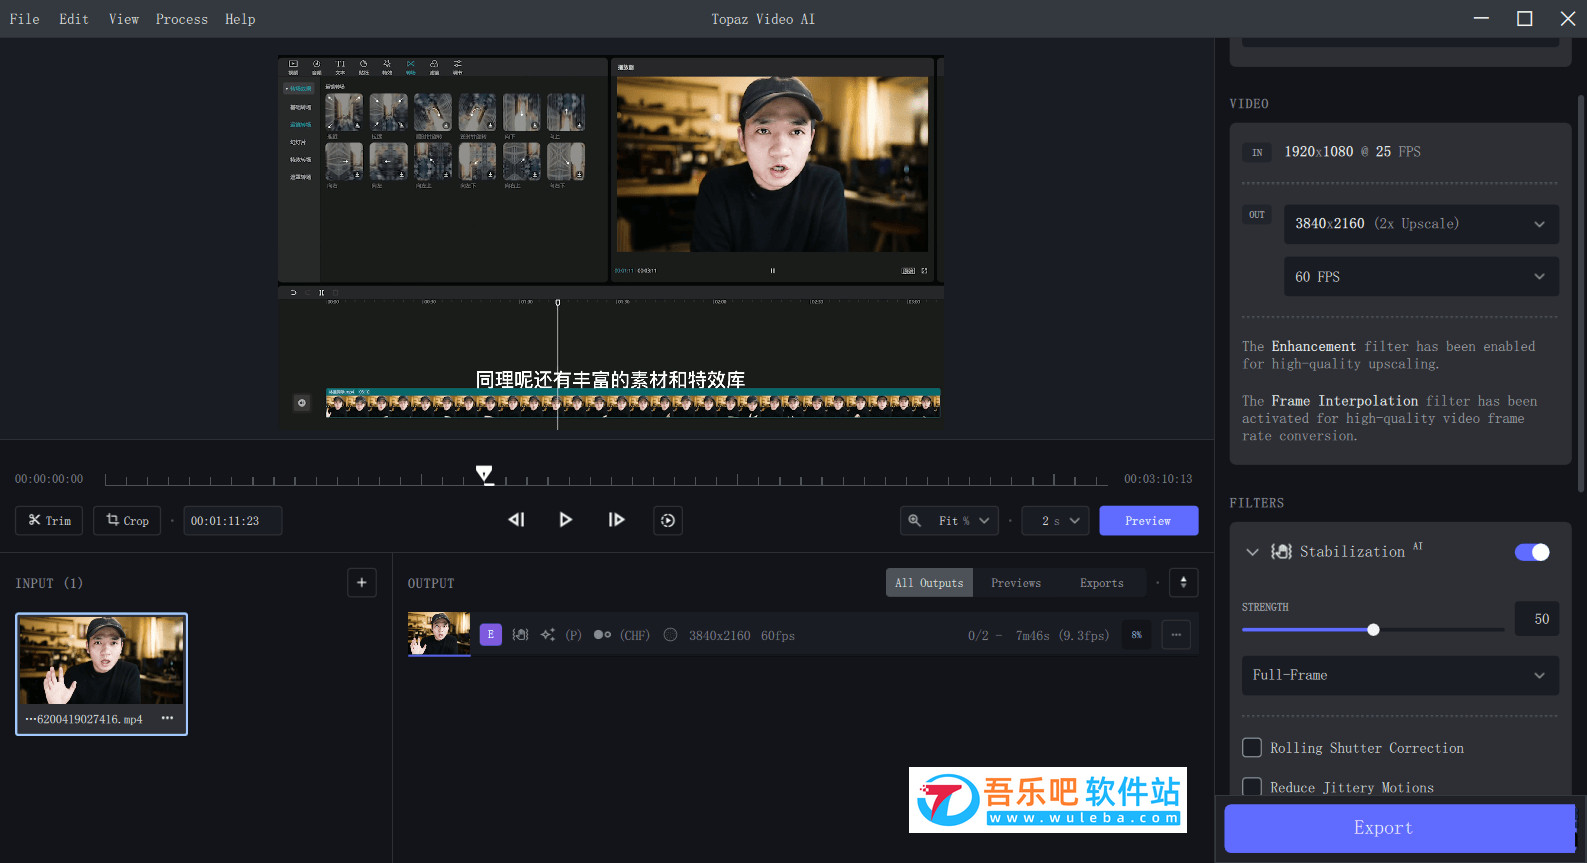Step back one frame
The width and height of the screenshot is (1587, 863).
click(516, 520)
